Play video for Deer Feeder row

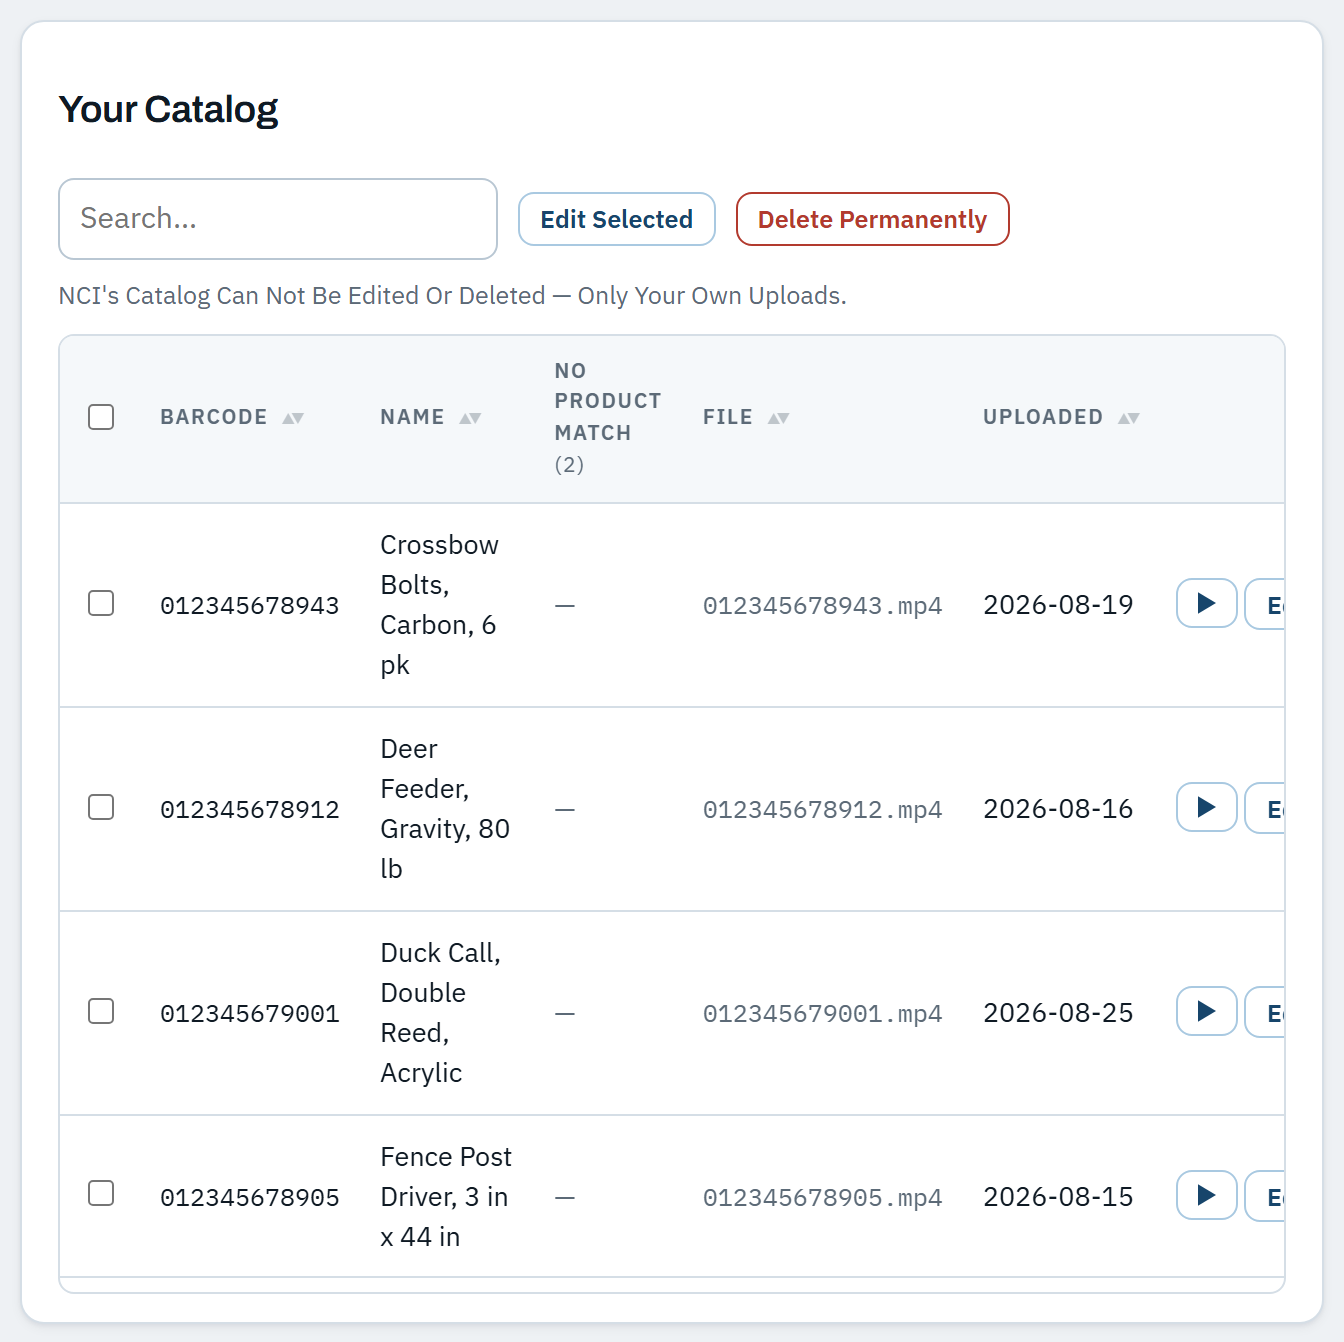1207,807
